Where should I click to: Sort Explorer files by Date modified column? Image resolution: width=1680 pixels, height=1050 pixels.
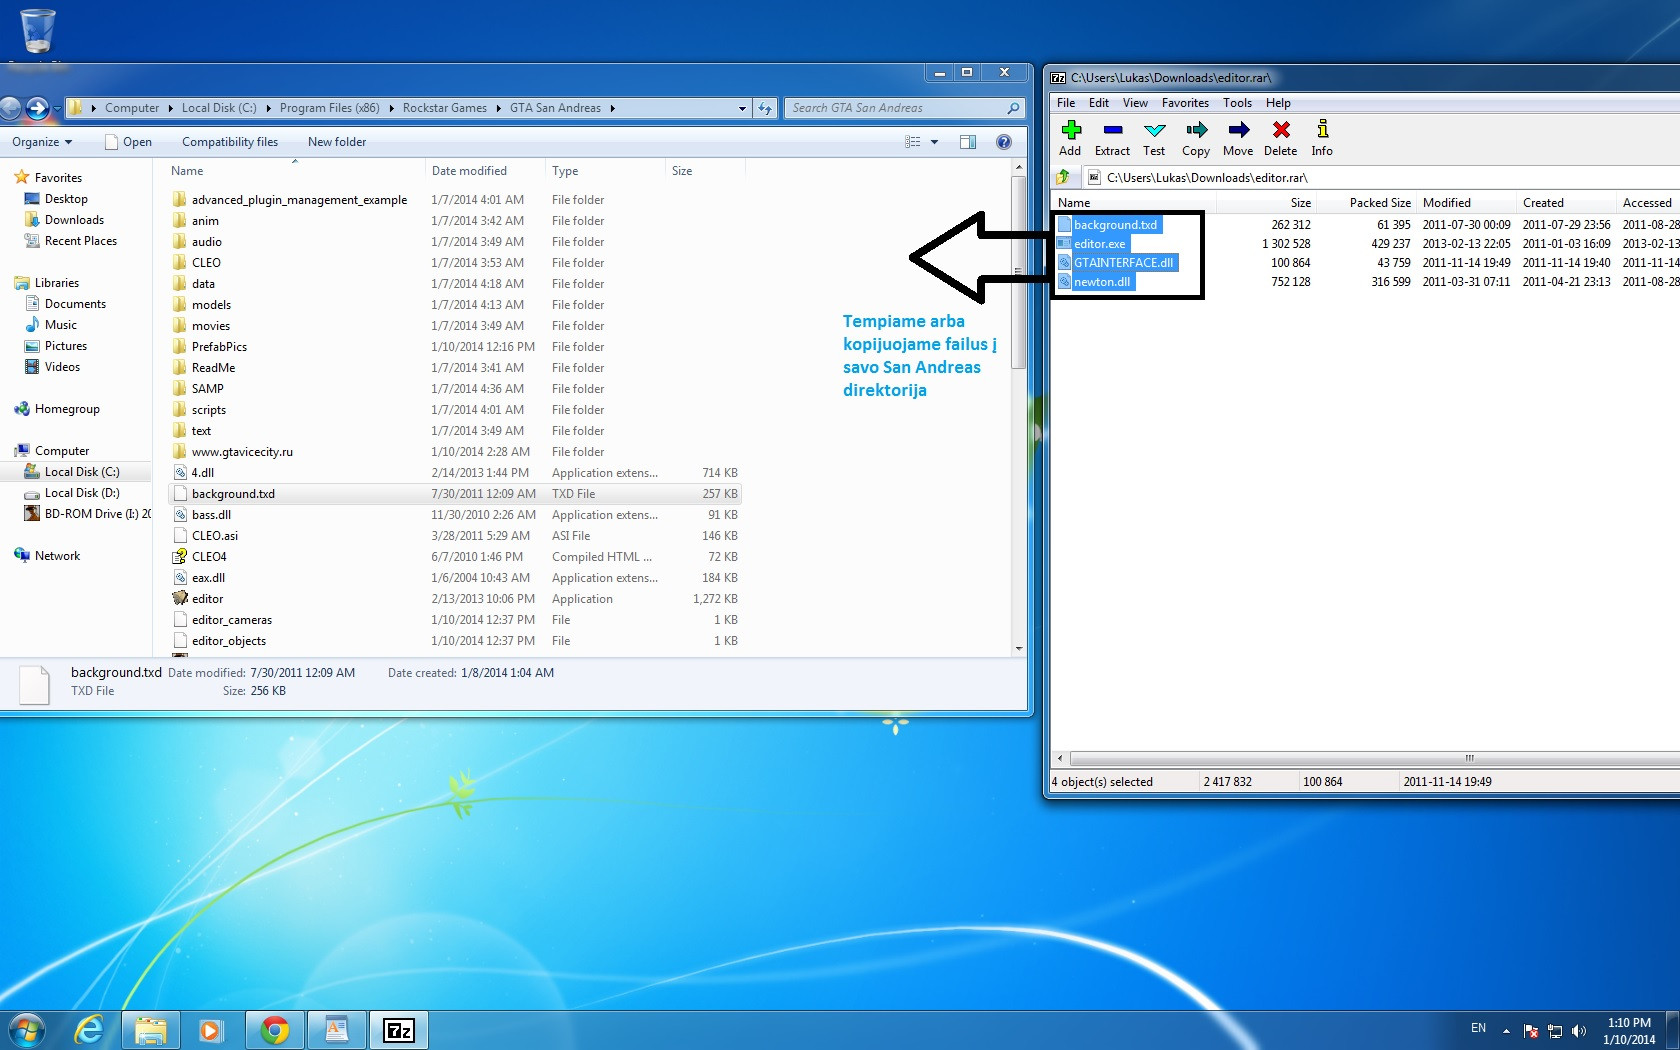[x=485, y=171]
